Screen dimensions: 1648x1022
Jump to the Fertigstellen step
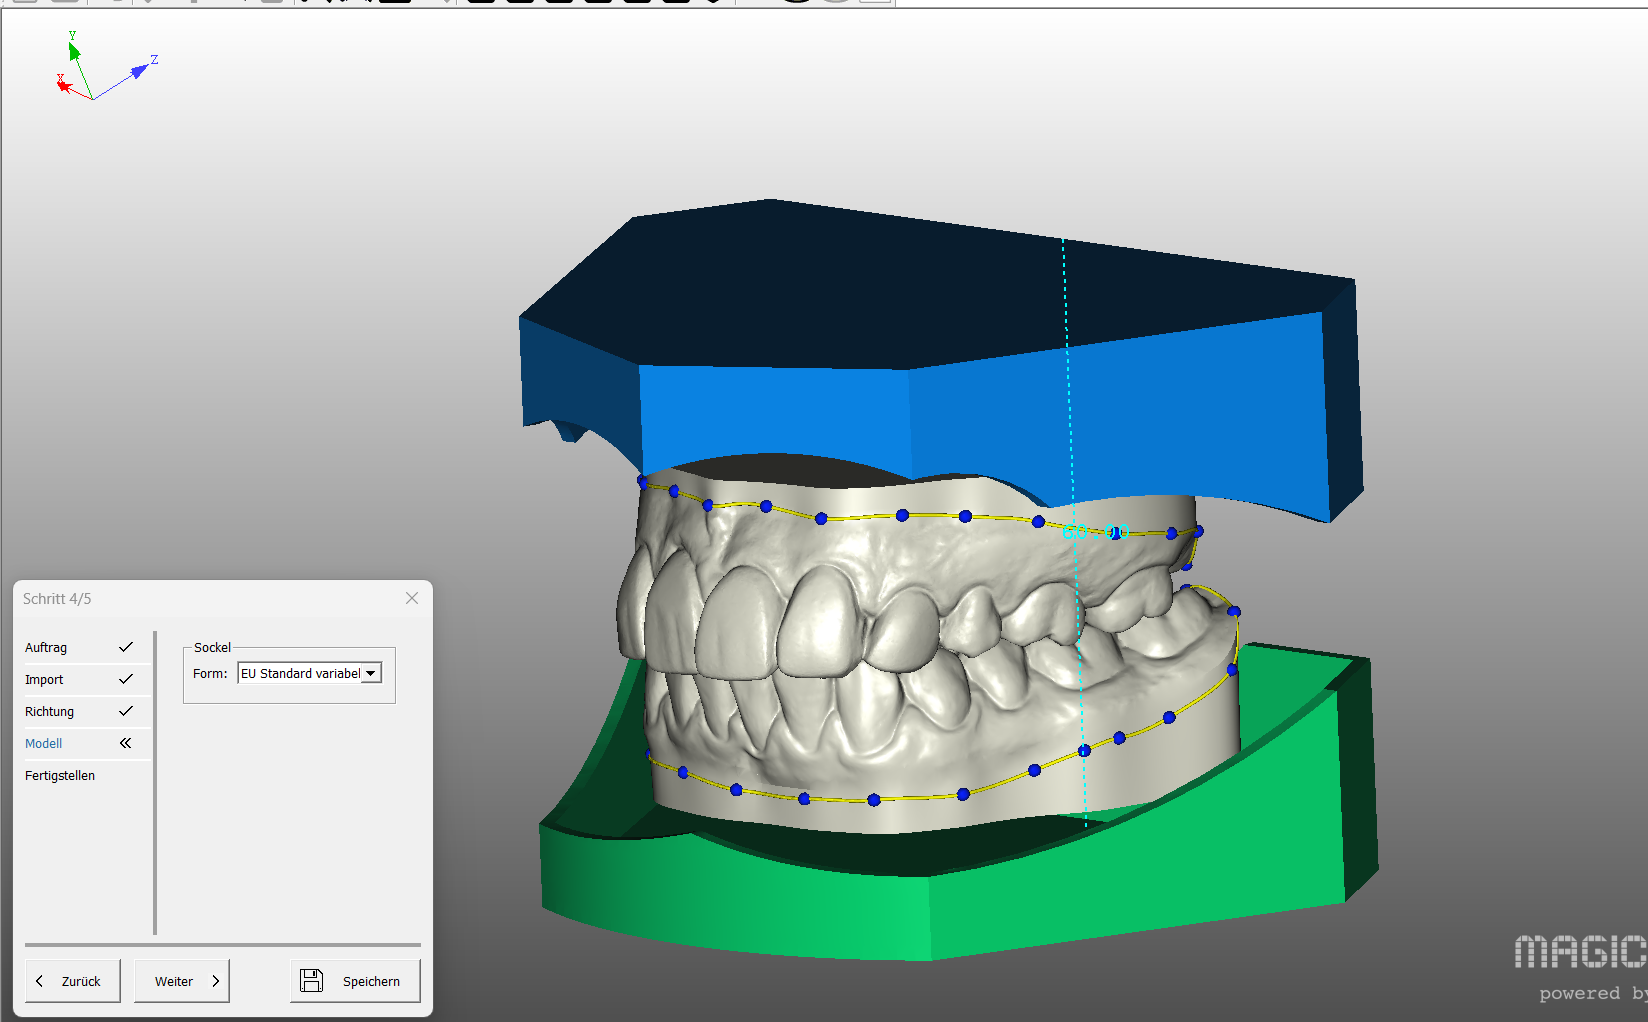60,776
